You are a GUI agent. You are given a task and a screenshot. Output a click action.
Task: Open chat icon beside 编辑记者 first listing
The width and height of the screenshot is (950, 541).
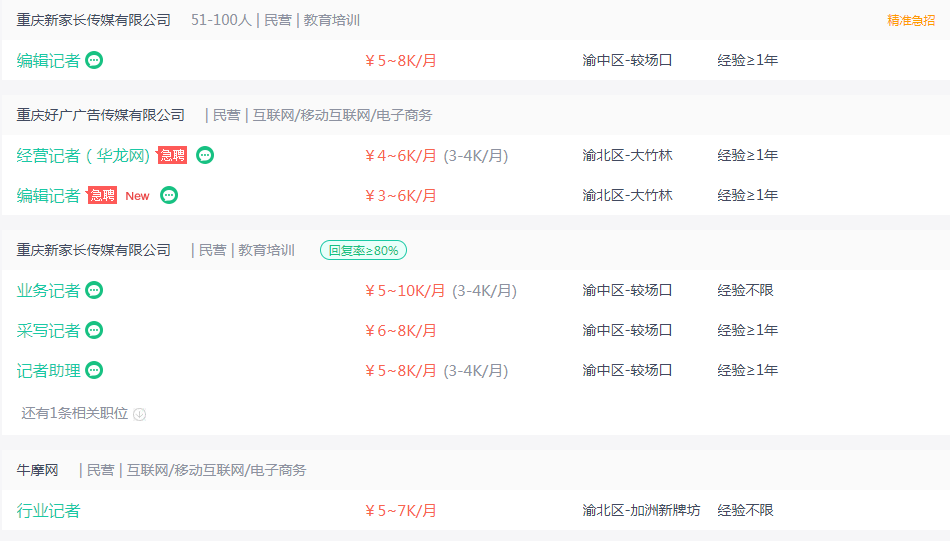click(94, 60)
